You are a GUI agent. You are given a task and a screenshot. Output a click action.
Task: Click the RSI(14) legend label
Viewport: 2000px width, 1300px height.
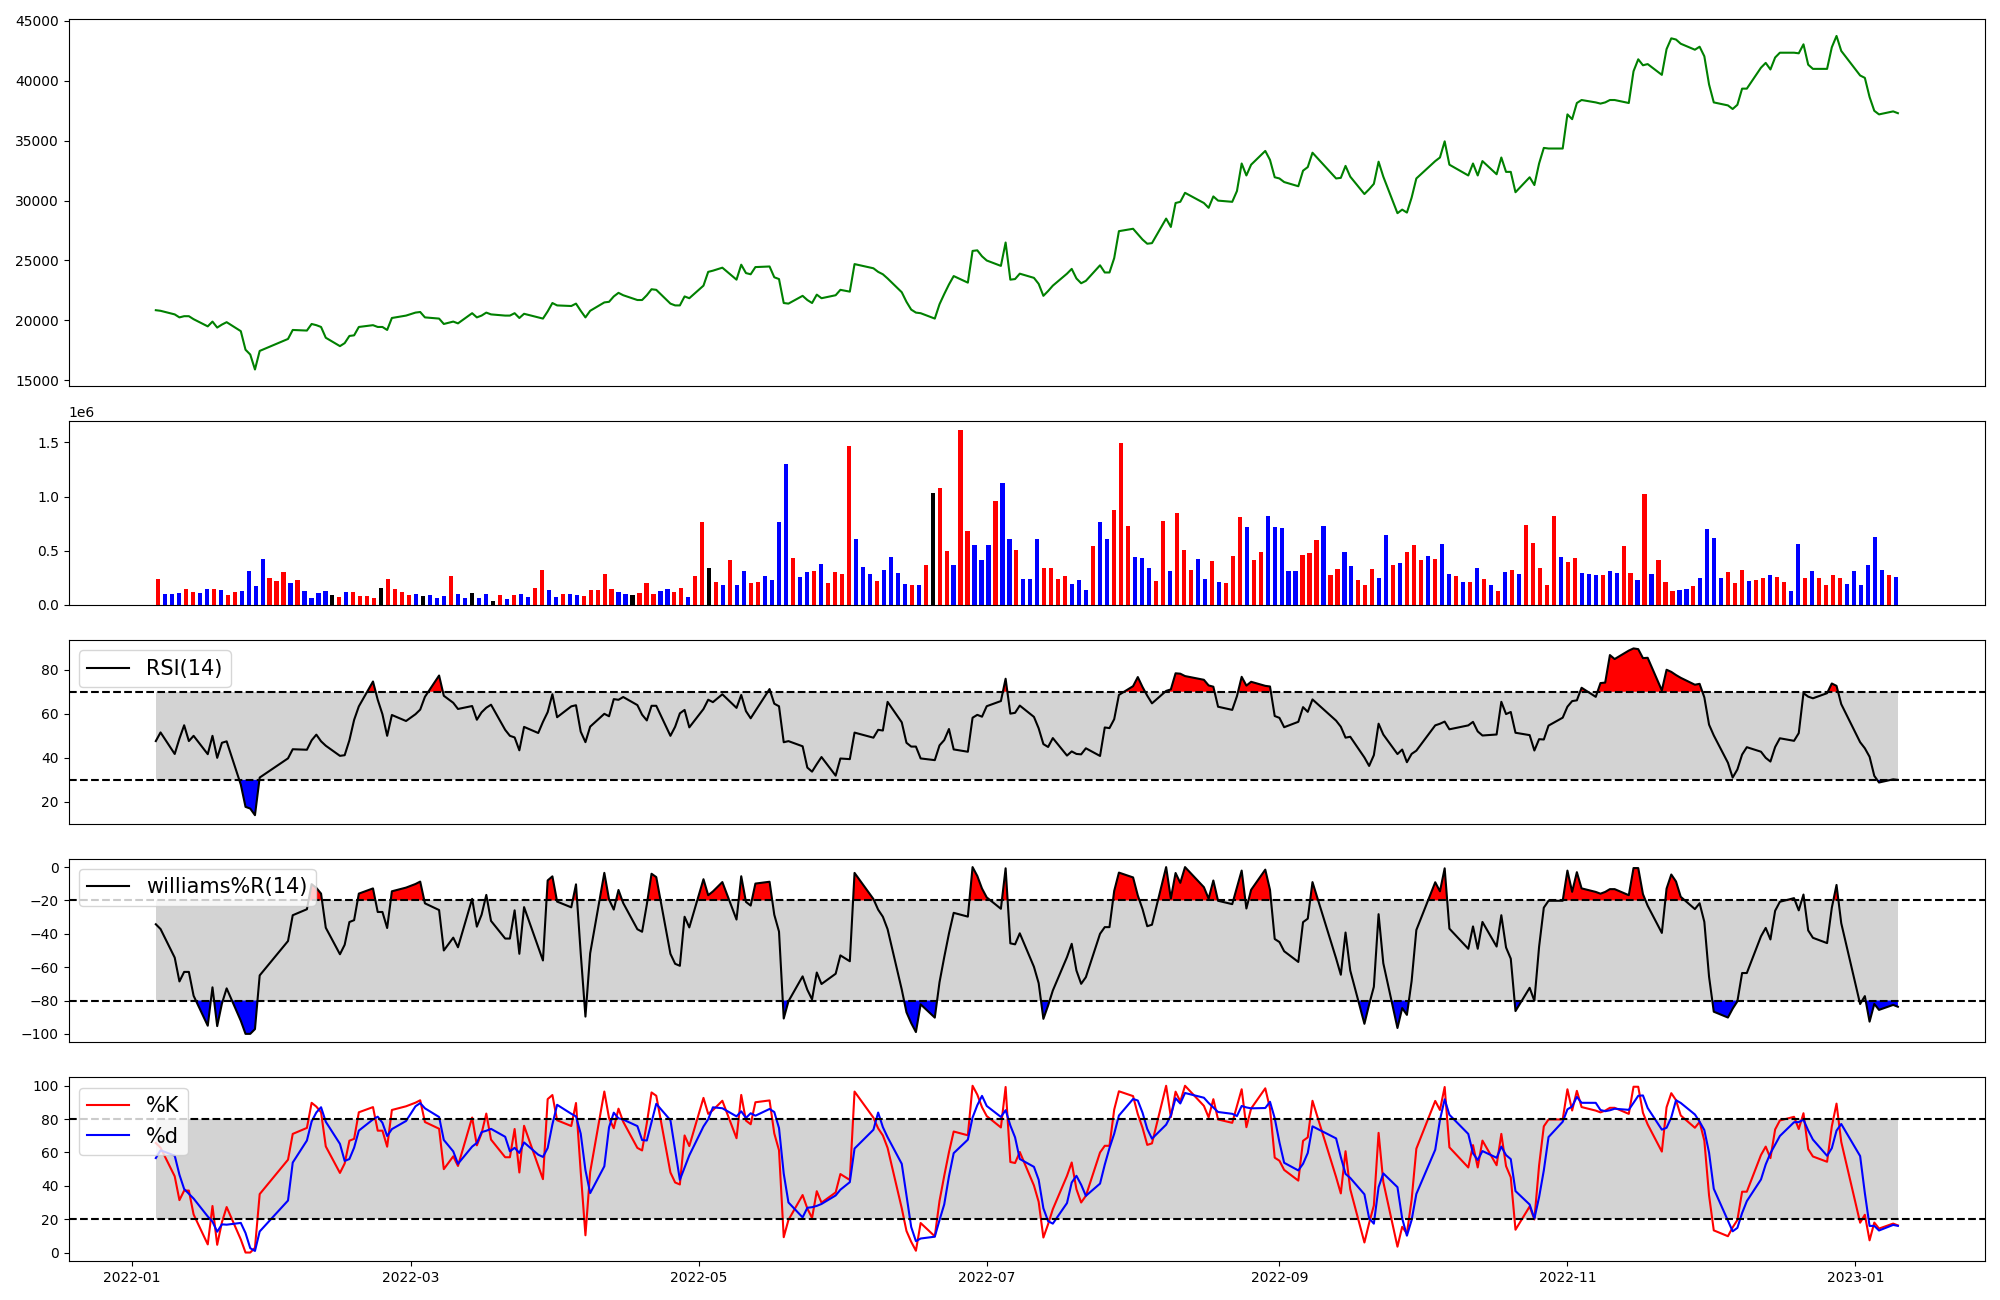tap(184, 668)
